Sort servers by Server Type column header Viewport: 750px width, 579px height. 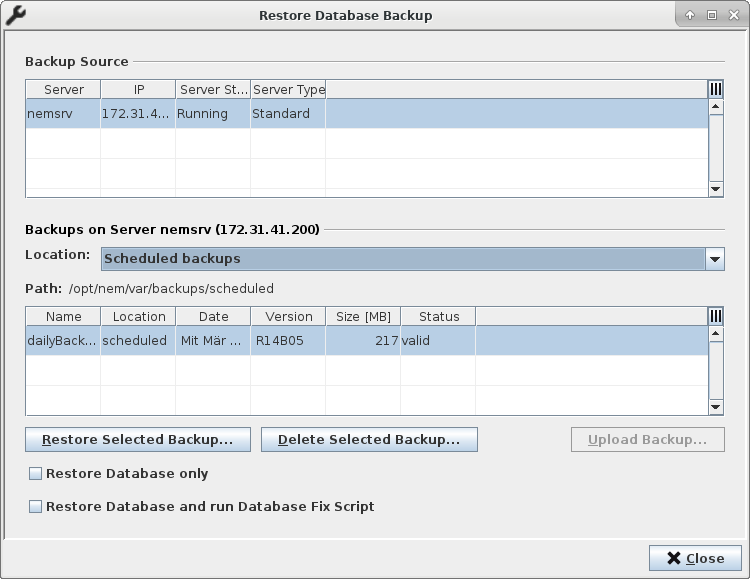point(288,90)
